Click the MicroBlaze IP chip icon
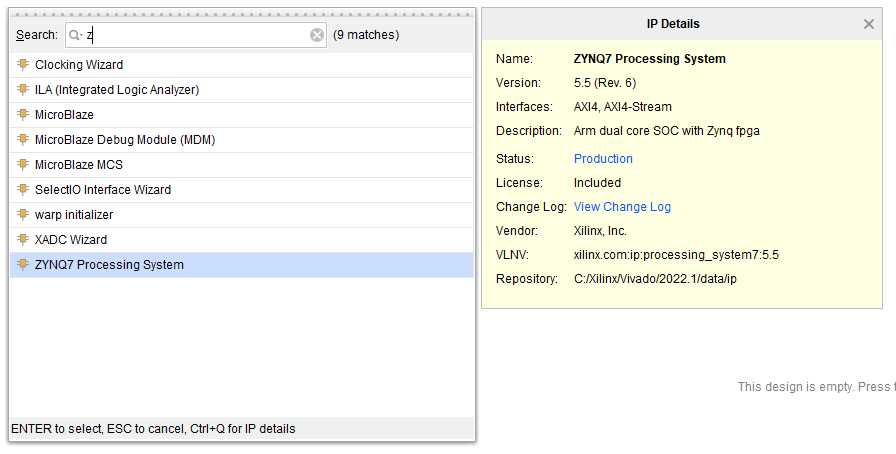 tap(23, 114)
